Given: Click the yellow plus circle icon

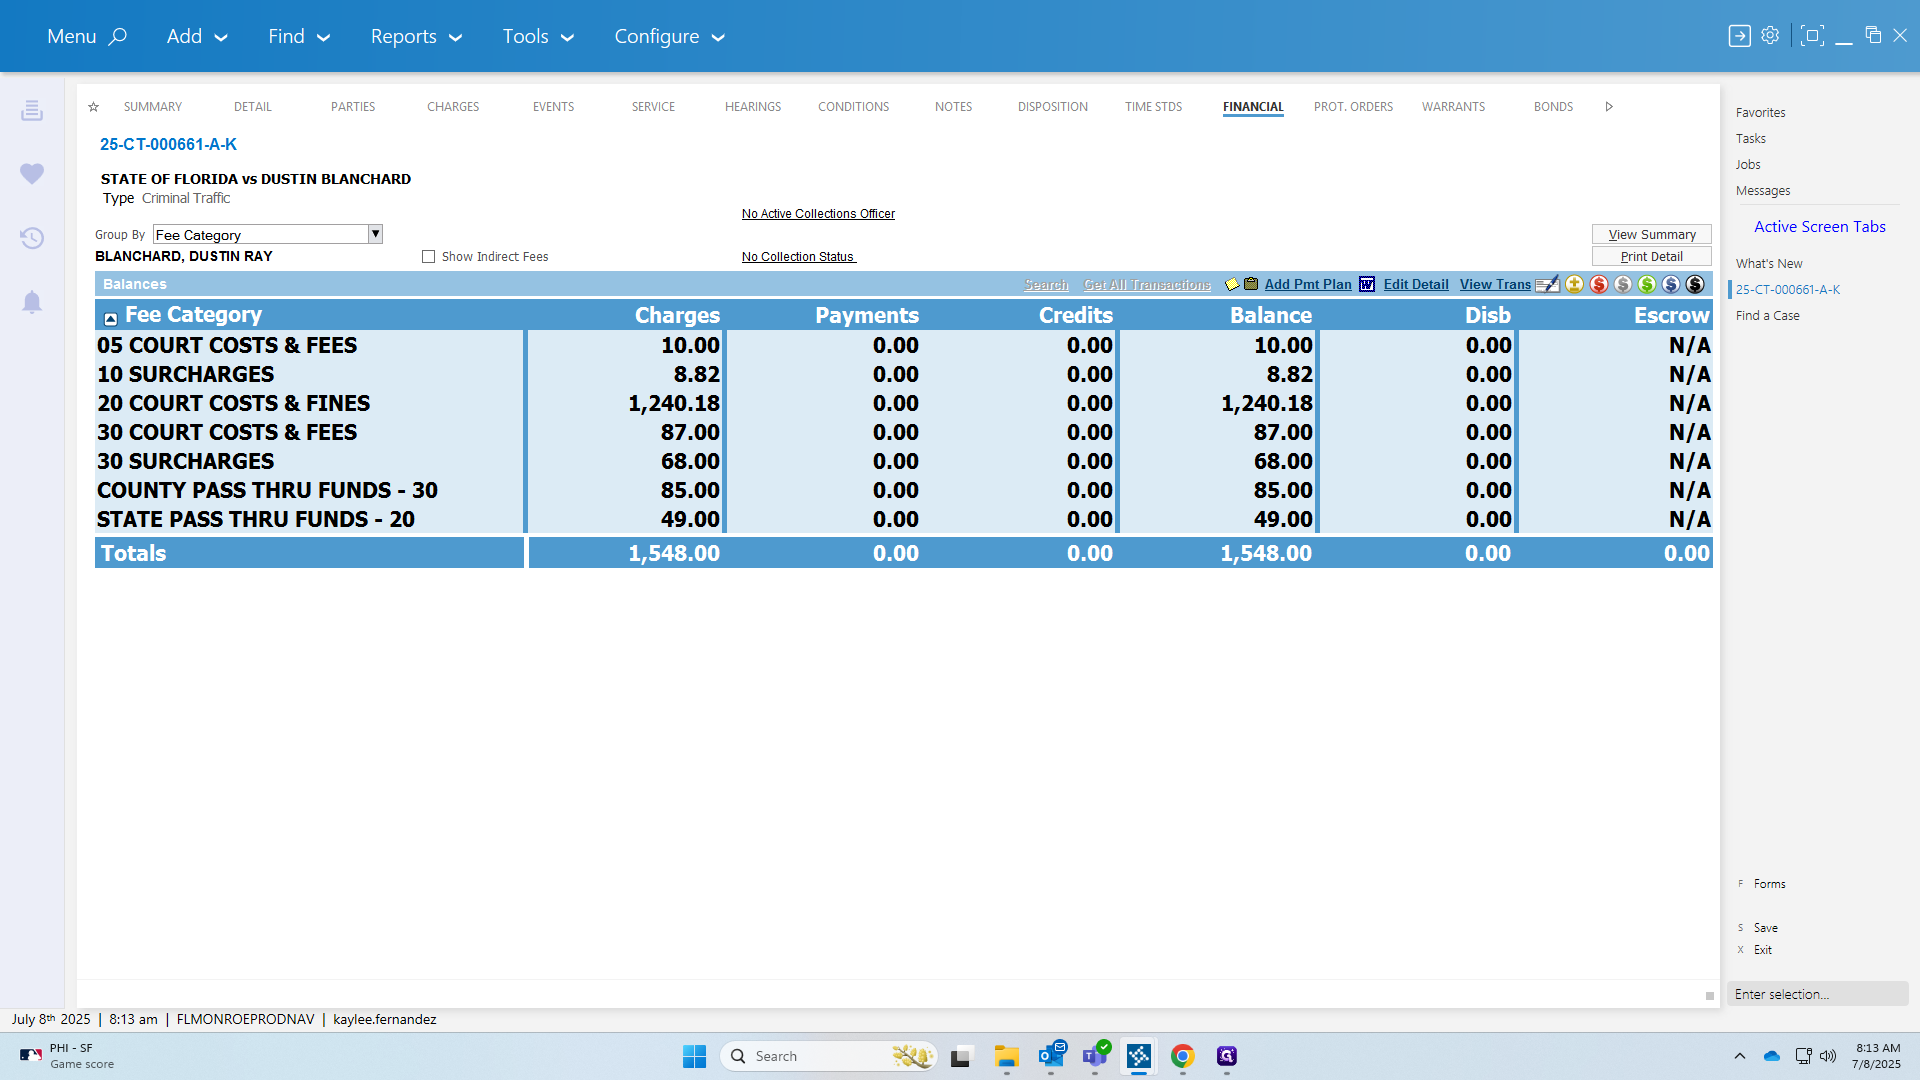Looking at the screenshot, I should pos(1575,285).
